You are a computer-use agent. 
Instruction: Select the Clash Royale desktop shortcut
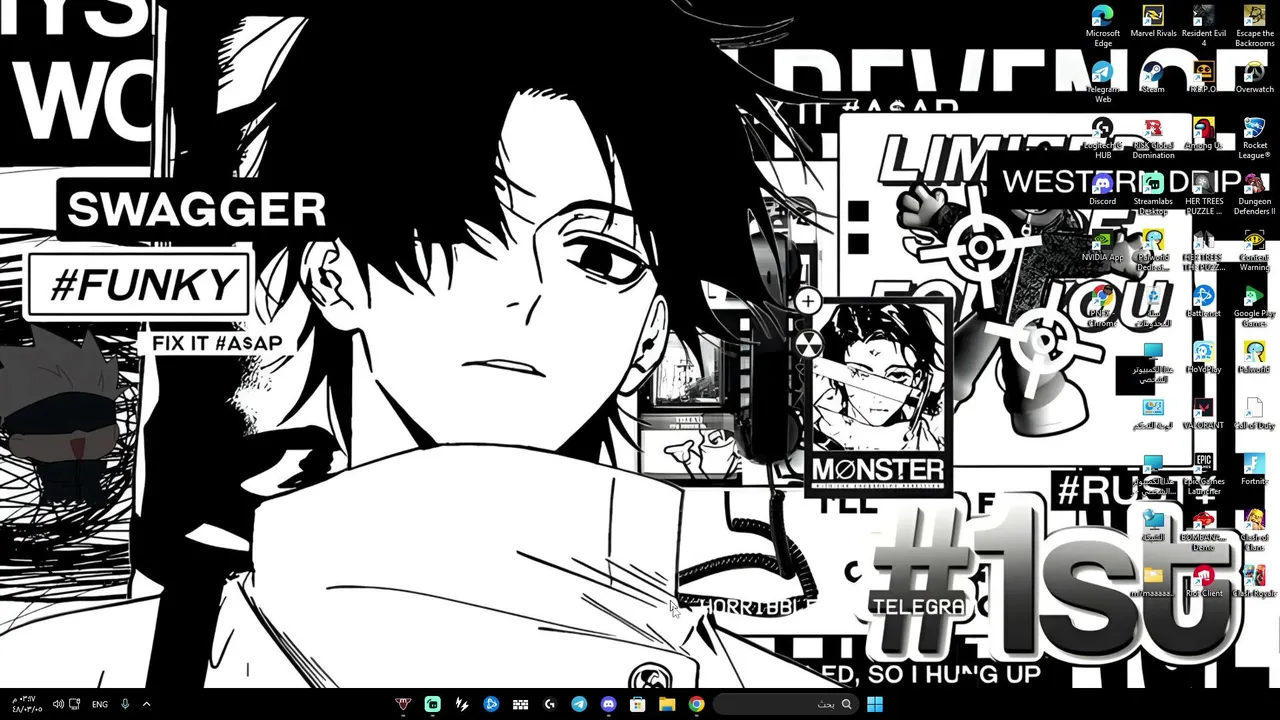pyautogui.click(x=1254, y=581)
